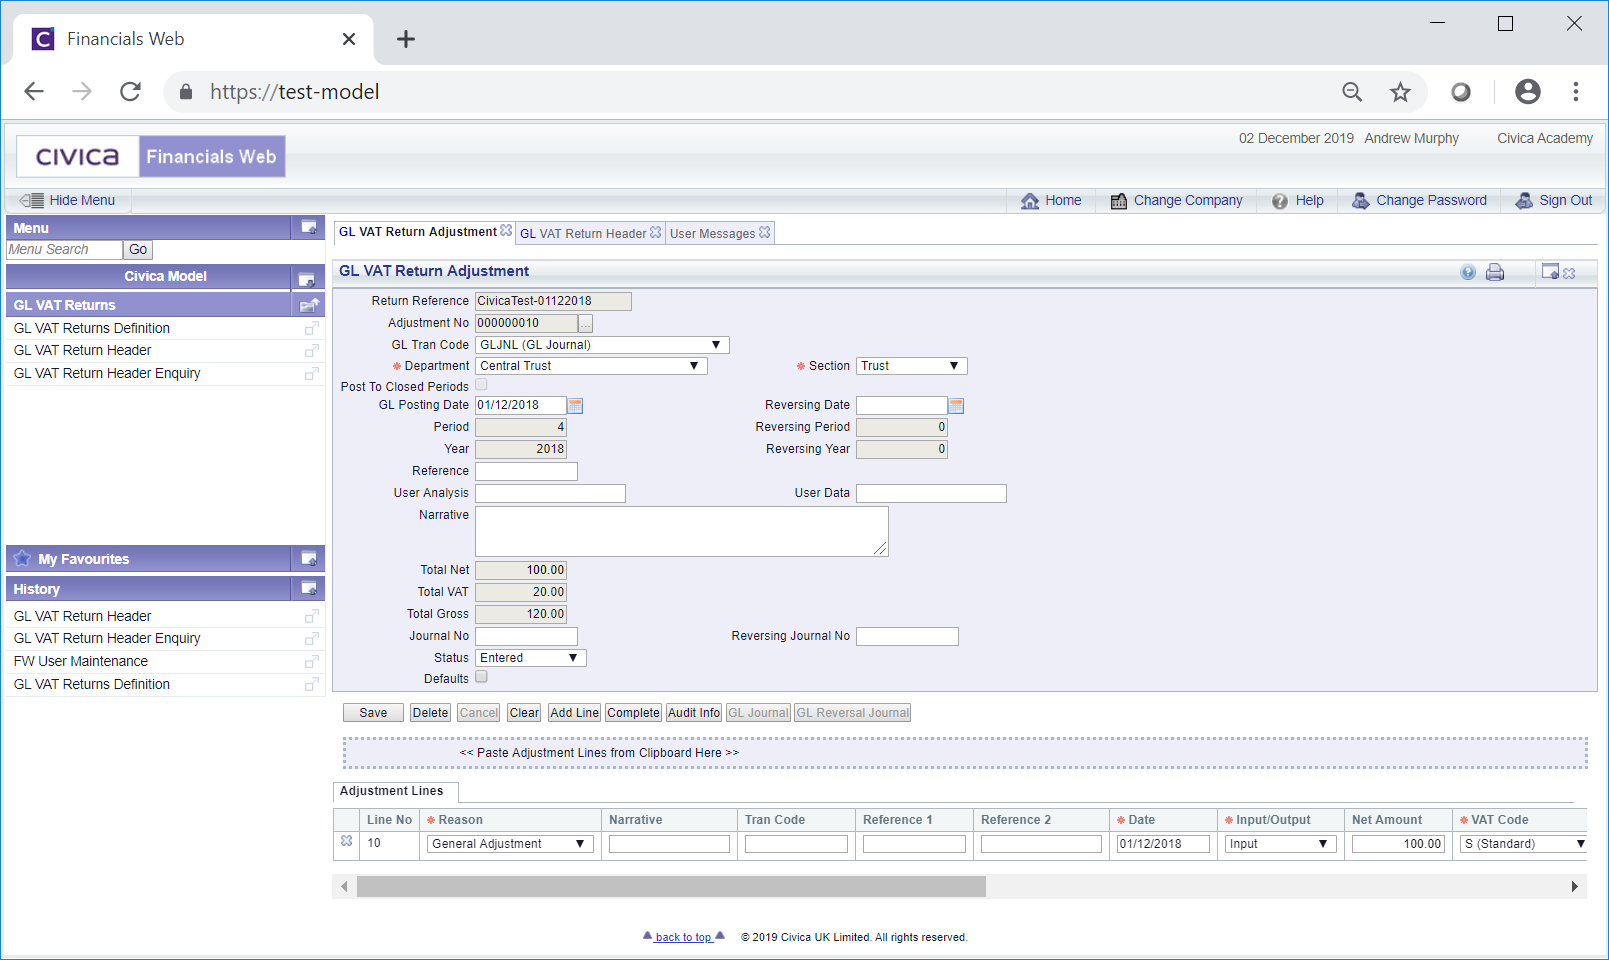
Task: Click the Change Password link
Action: pos(1431,201)
